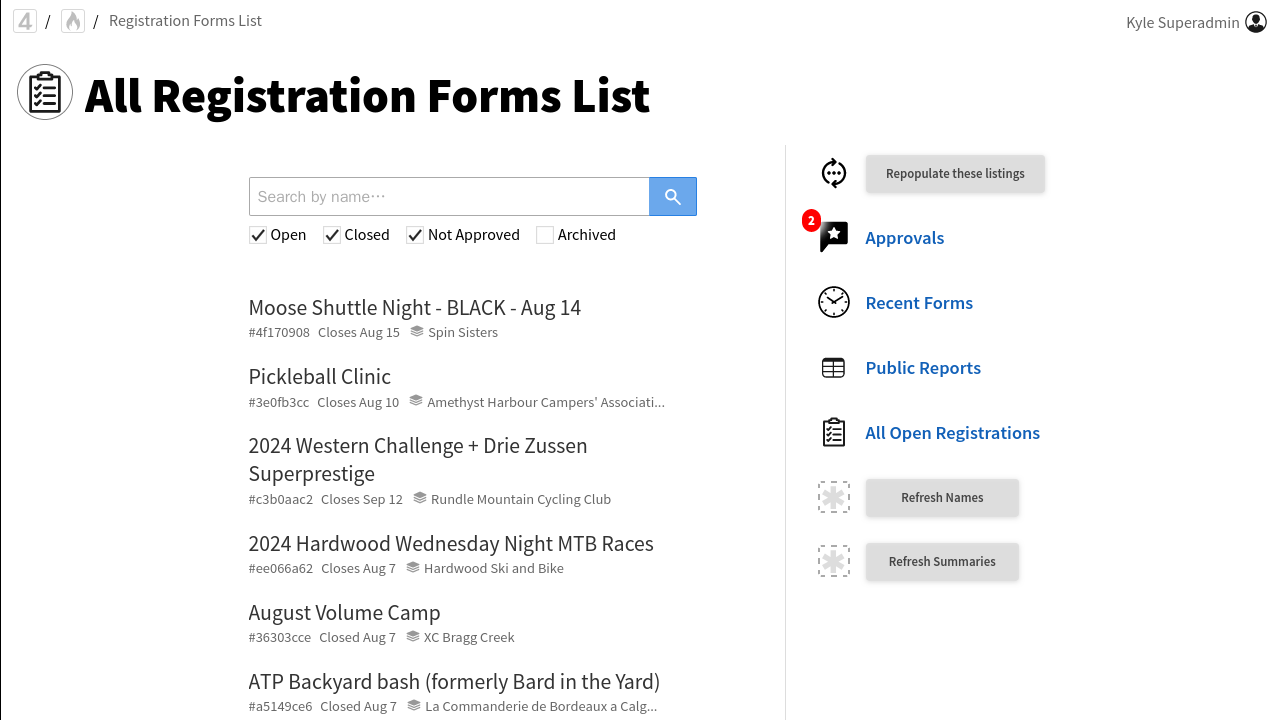The width and height of the screenshot is (1280, 720).
Task: Focus the Search by name field
Action: pyautogui.click(x=449, y=197)
